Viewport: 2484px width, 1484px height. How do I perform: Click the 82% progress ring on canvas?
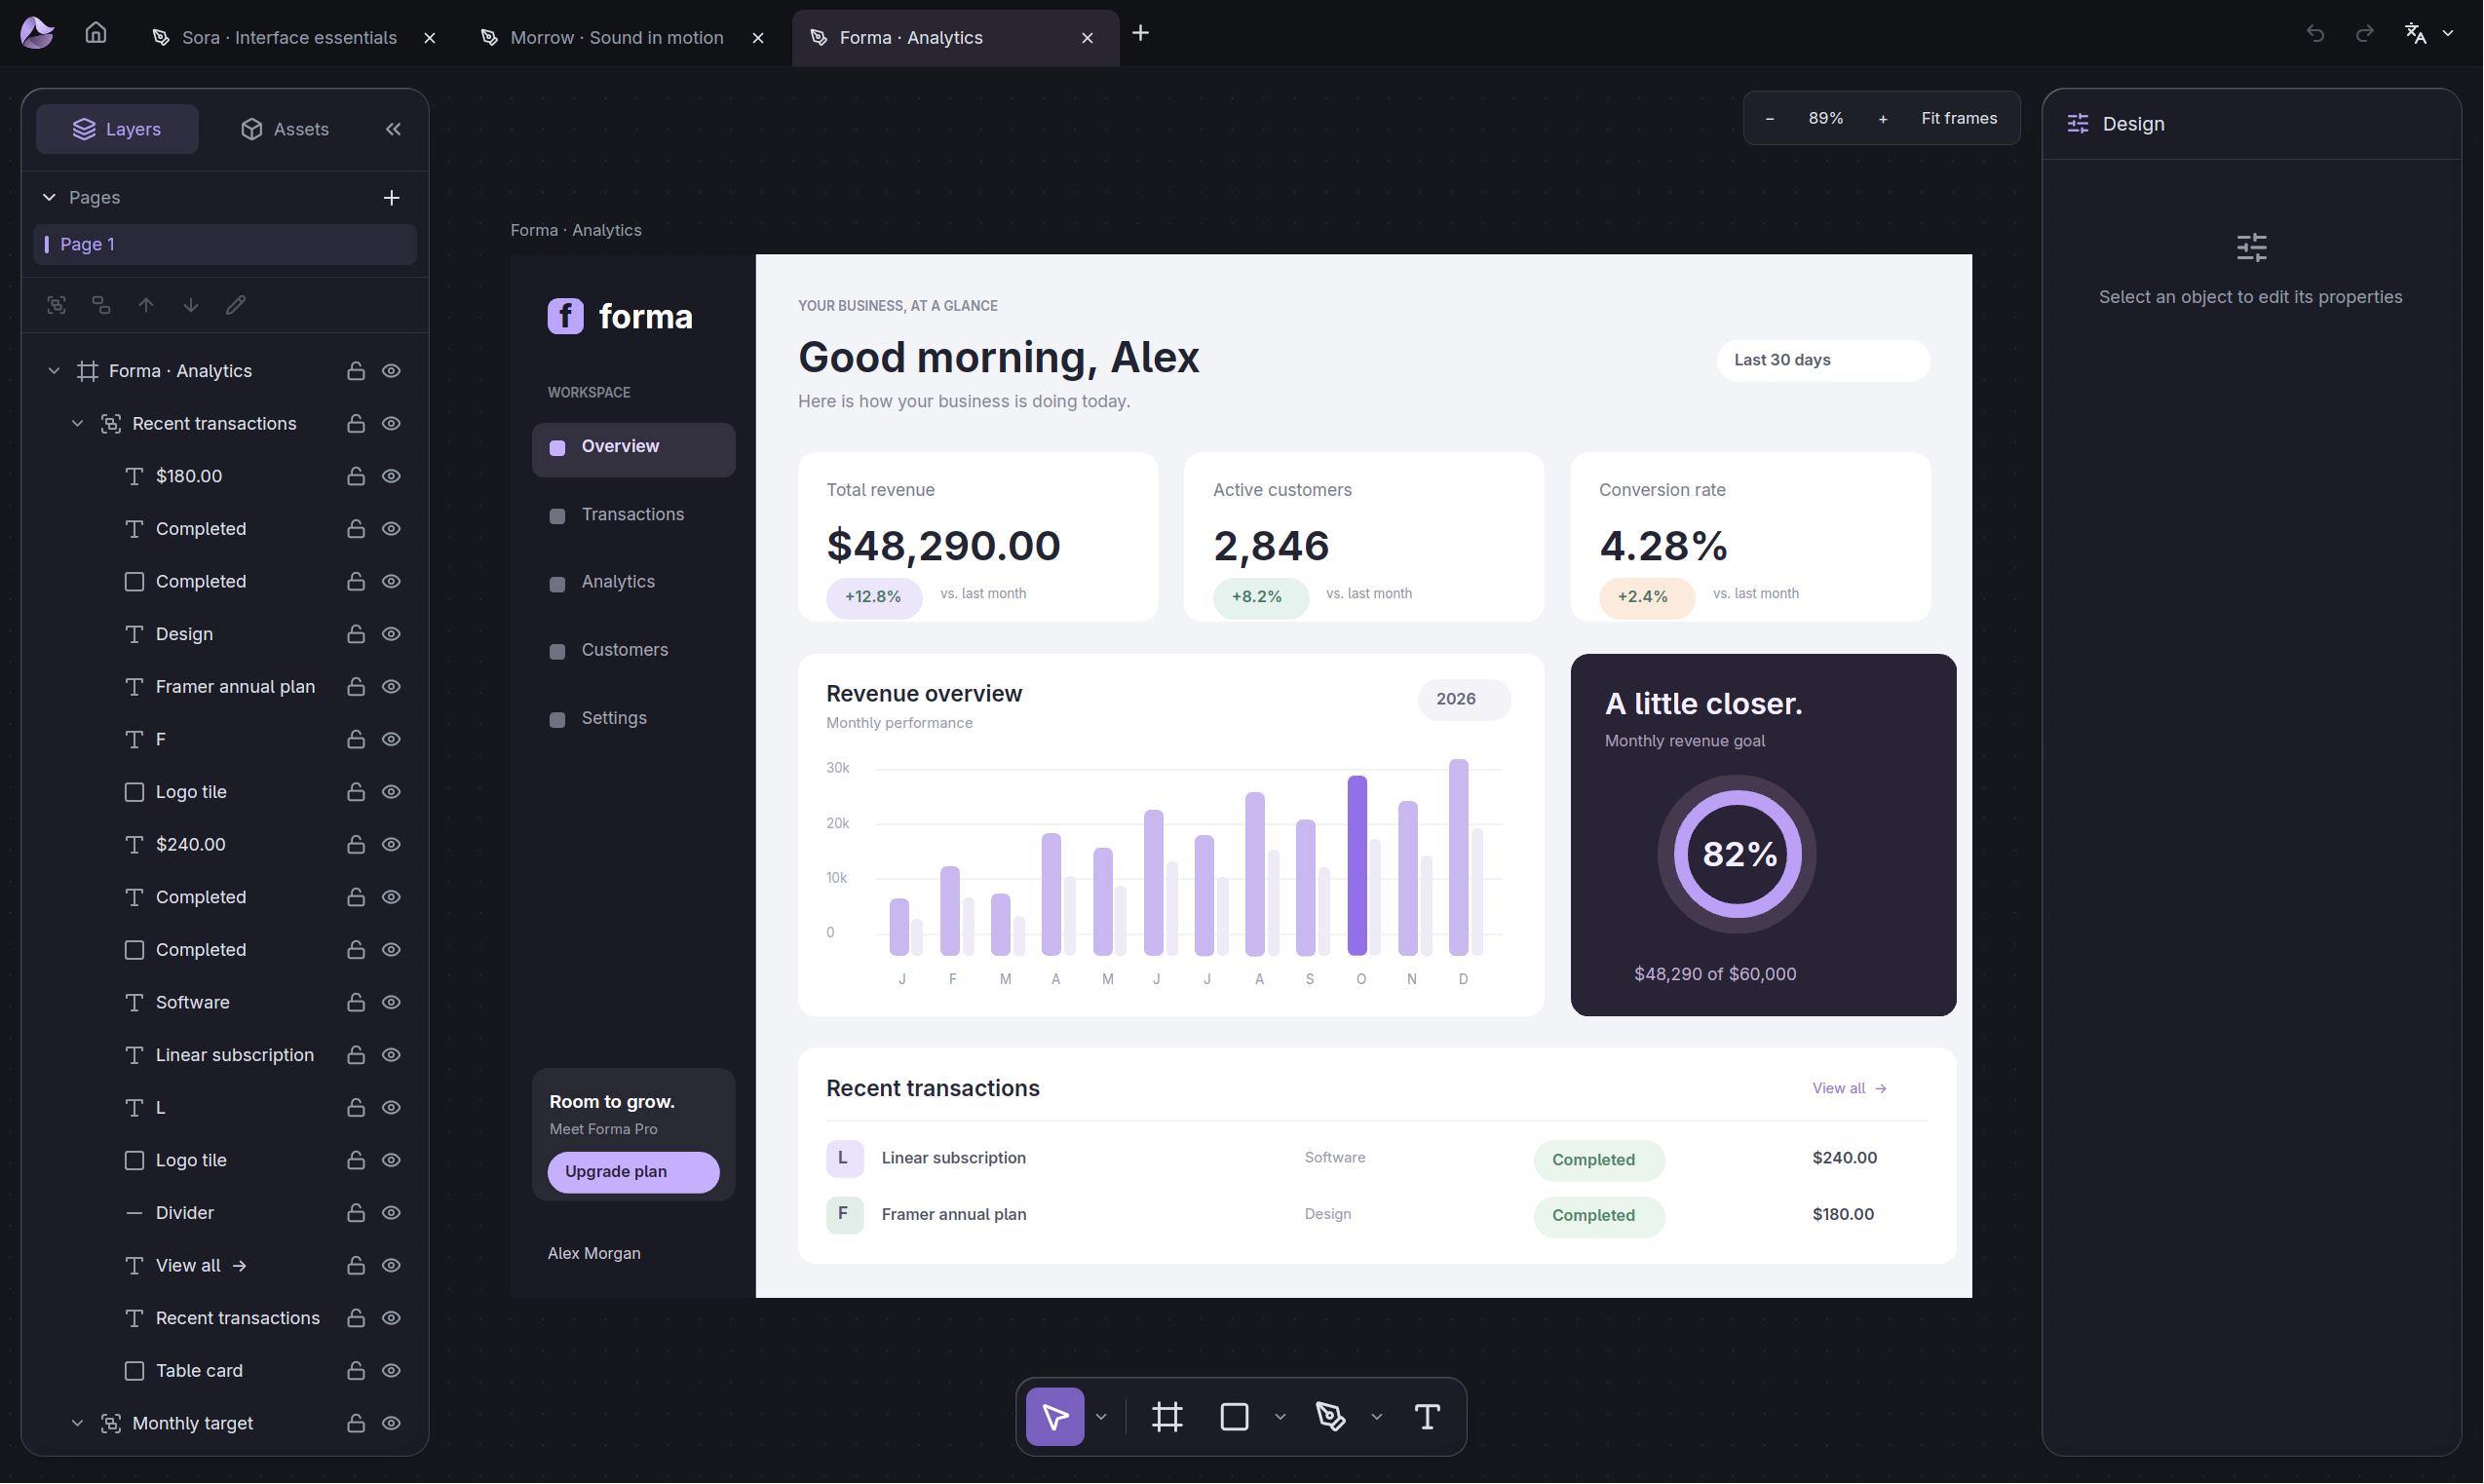(1737, 855)
